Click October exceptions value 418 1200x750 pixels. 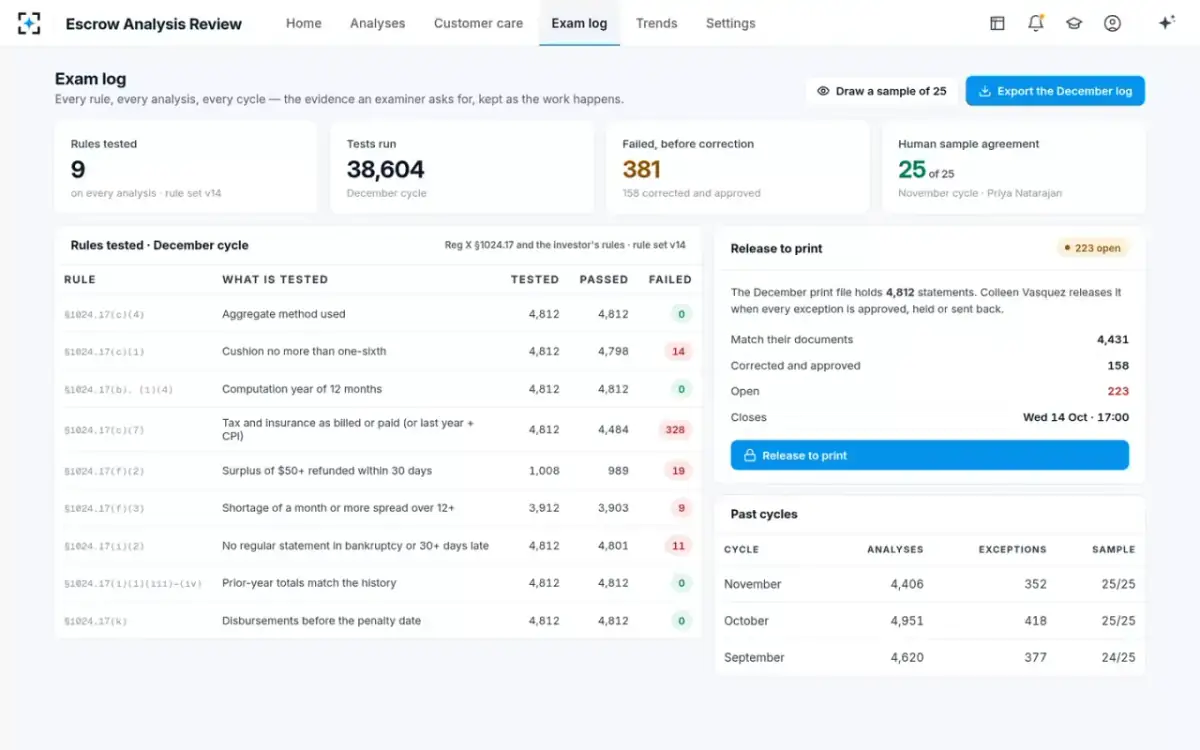pos(1035,621)
